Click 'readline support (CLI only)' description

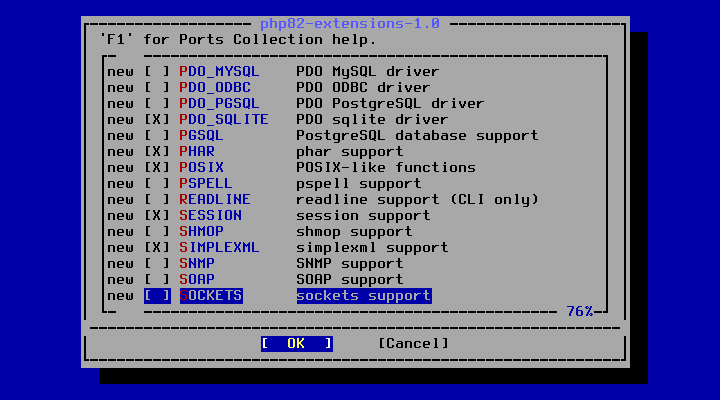pos(417,200)
